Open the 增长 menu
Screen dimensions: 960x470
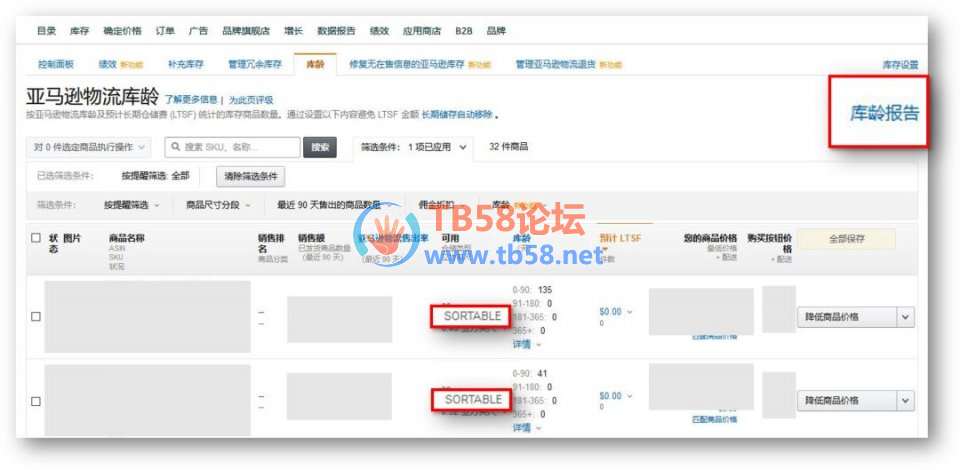click(293, 31)
